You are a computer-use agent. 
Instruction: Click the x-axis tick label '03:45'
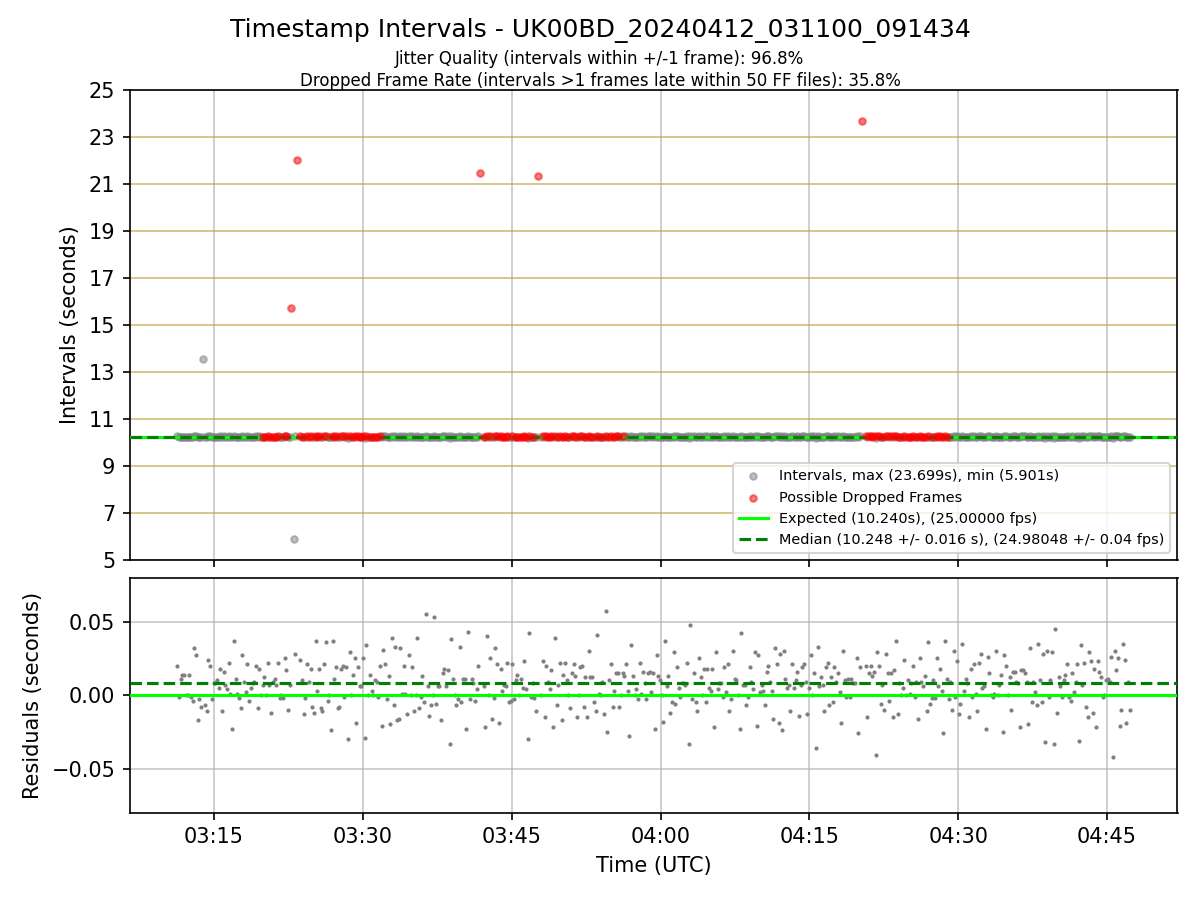click(511, 836)
